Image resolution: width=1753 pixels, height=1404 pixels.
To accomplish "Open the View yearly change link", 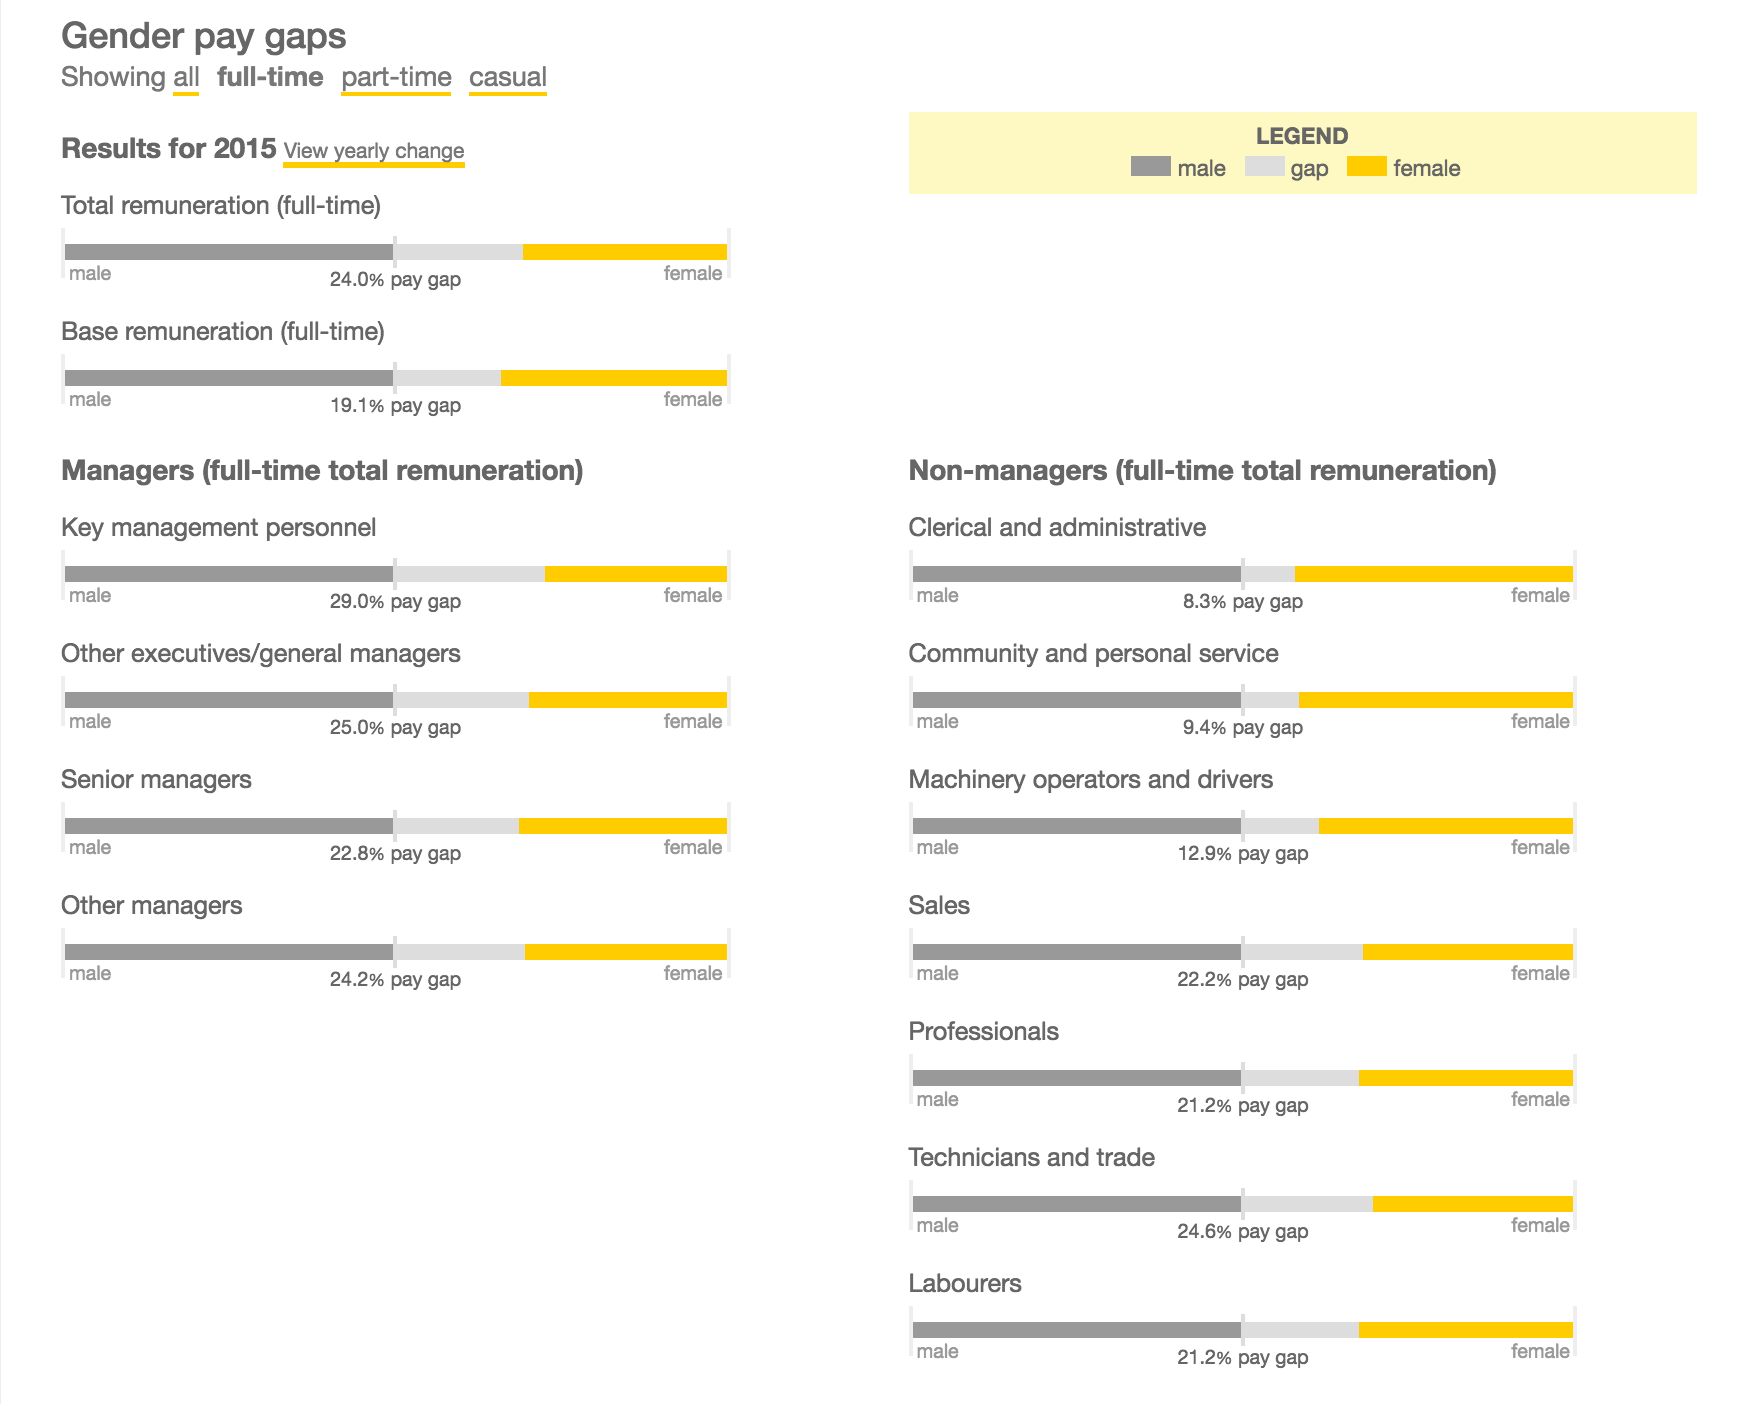I will (374, 151).
